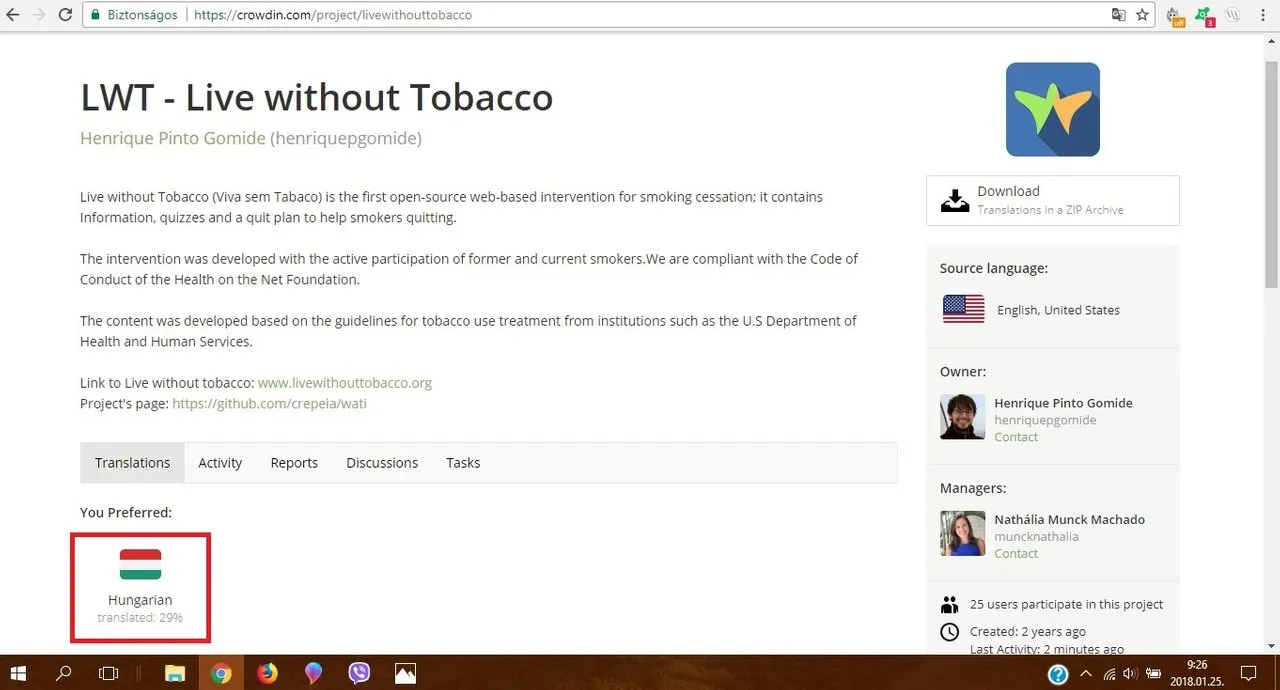The height and width of the screenshot is (690, 1280).
Task: Click the blue help question mark in the tray
Action: tap(1058, 674)
